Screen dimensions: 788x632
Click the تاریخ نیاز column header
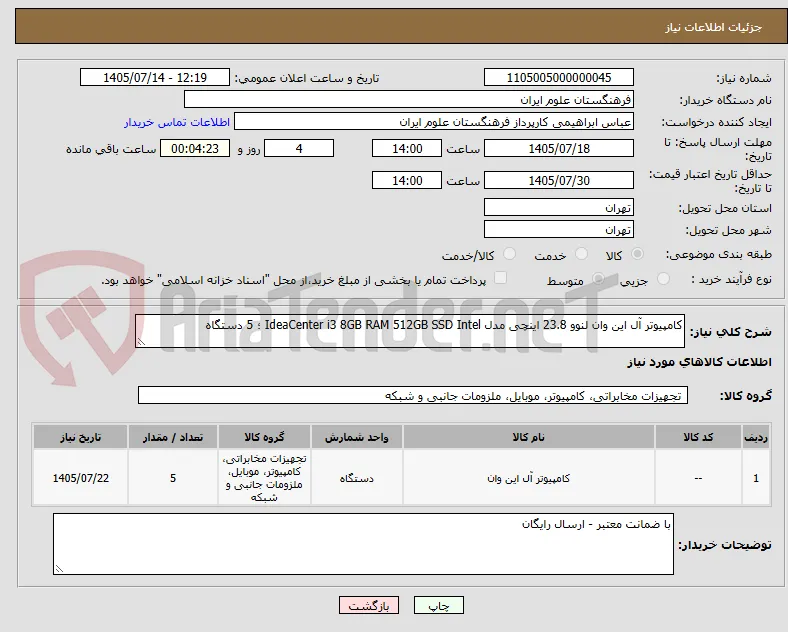(80, 437)
